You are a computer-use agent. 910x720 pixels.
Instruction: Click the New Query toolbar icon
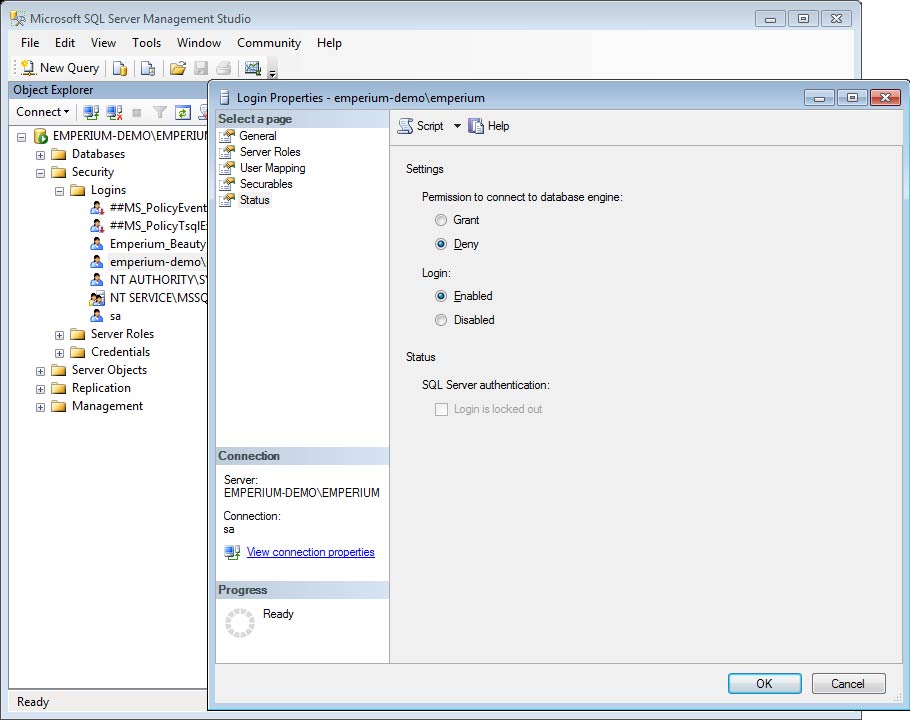click(x=60, y=68)
